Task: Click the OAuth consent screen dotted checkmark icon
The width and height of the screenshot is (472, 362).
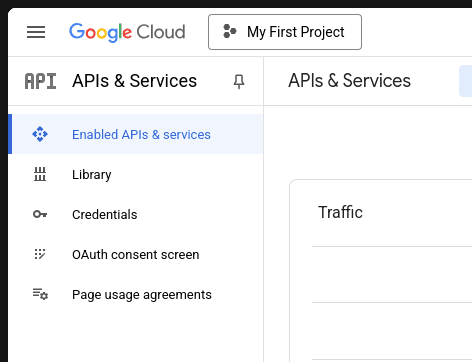Action: point(40,254)
